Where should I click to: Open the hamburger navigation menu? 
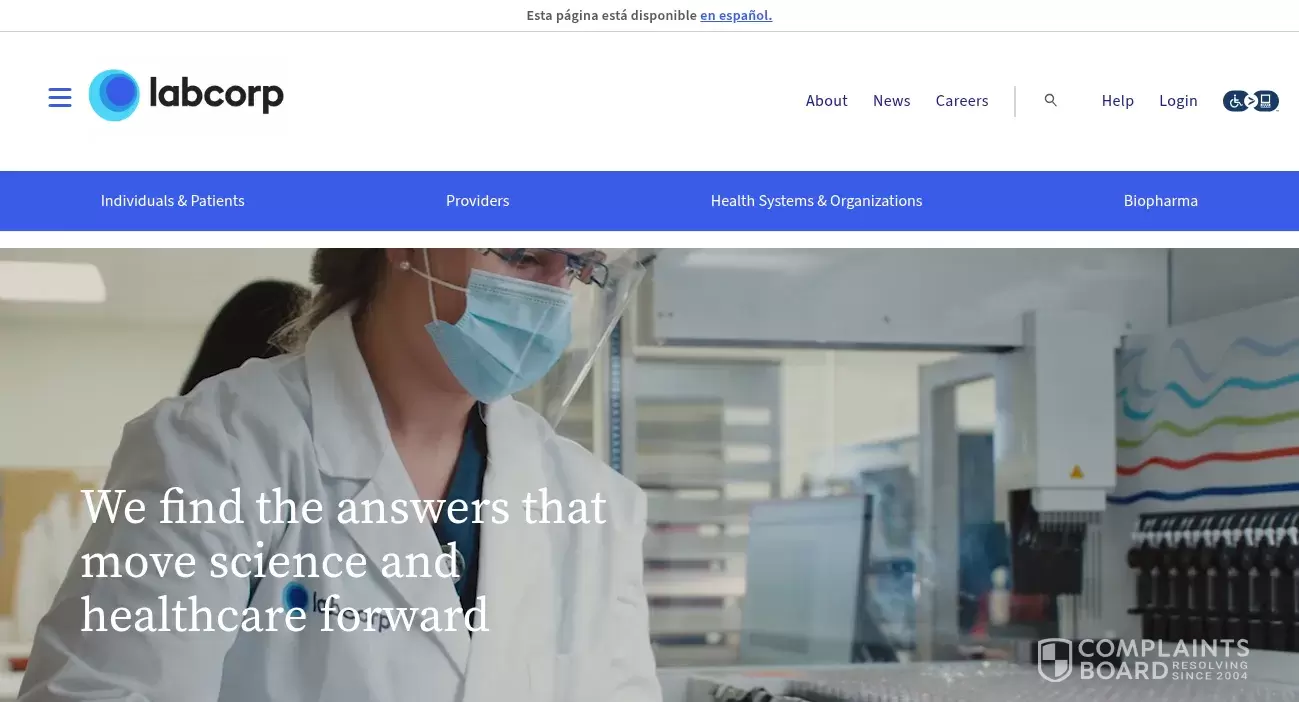(x=60, y=97)
